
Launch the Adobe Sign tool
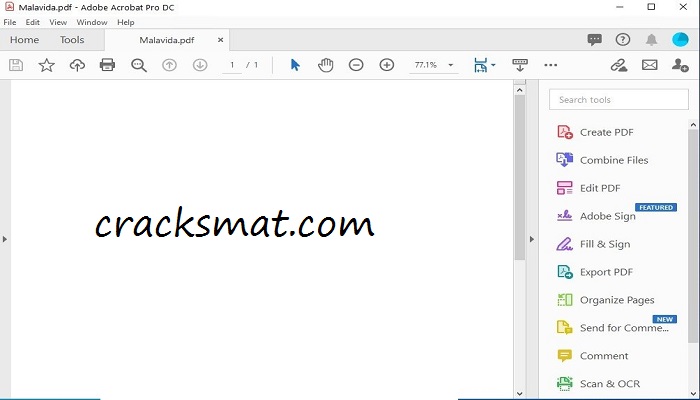pos(596,216)
